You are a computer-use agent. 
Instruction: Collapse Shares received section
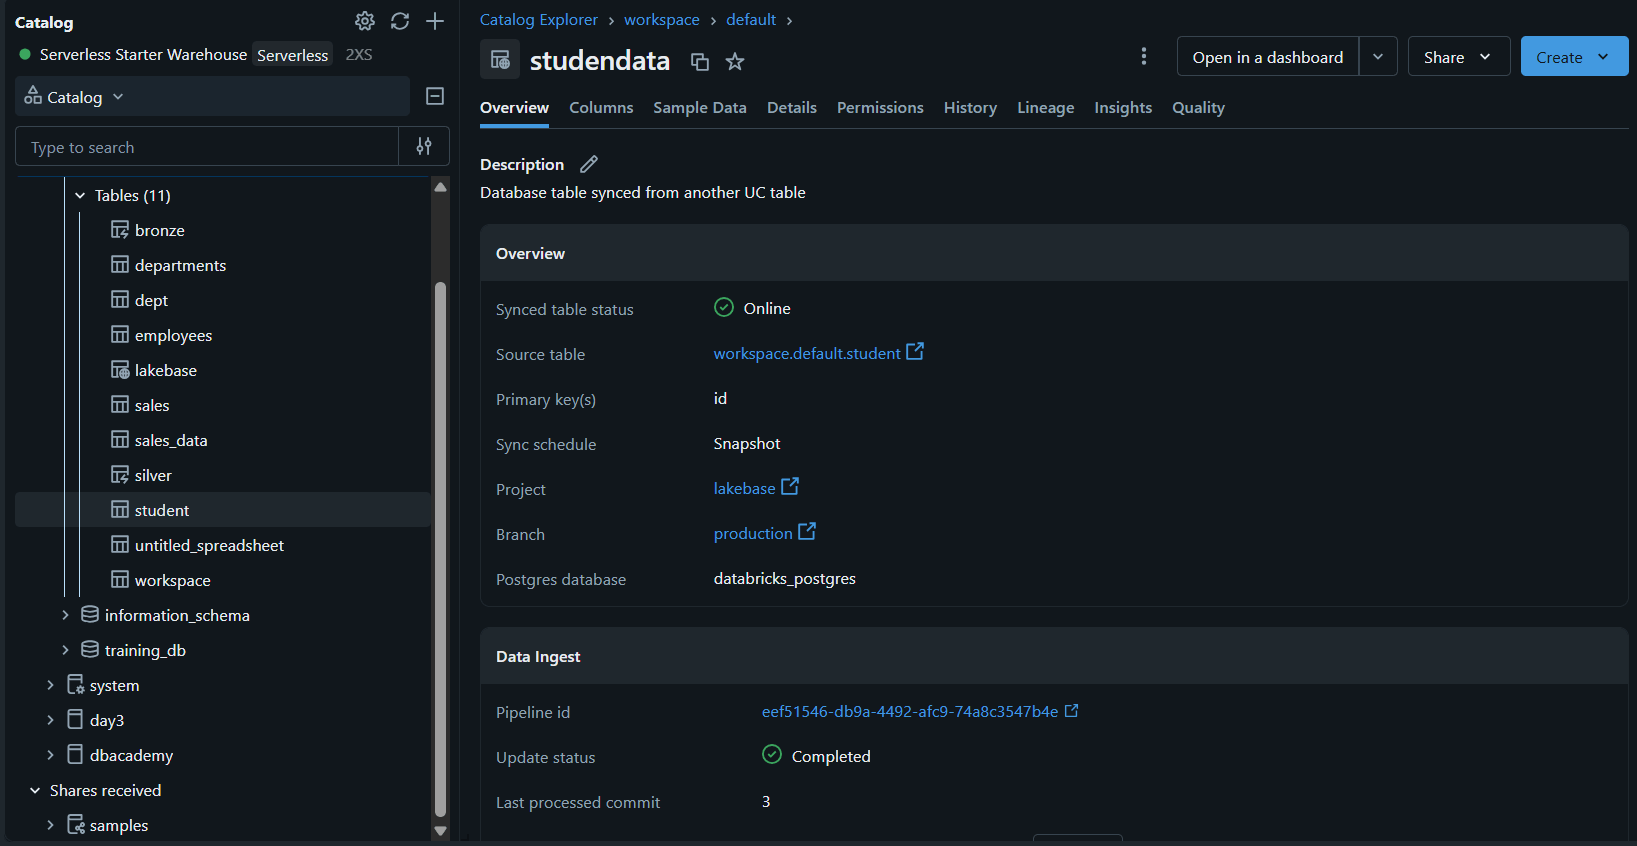point(35,790)
